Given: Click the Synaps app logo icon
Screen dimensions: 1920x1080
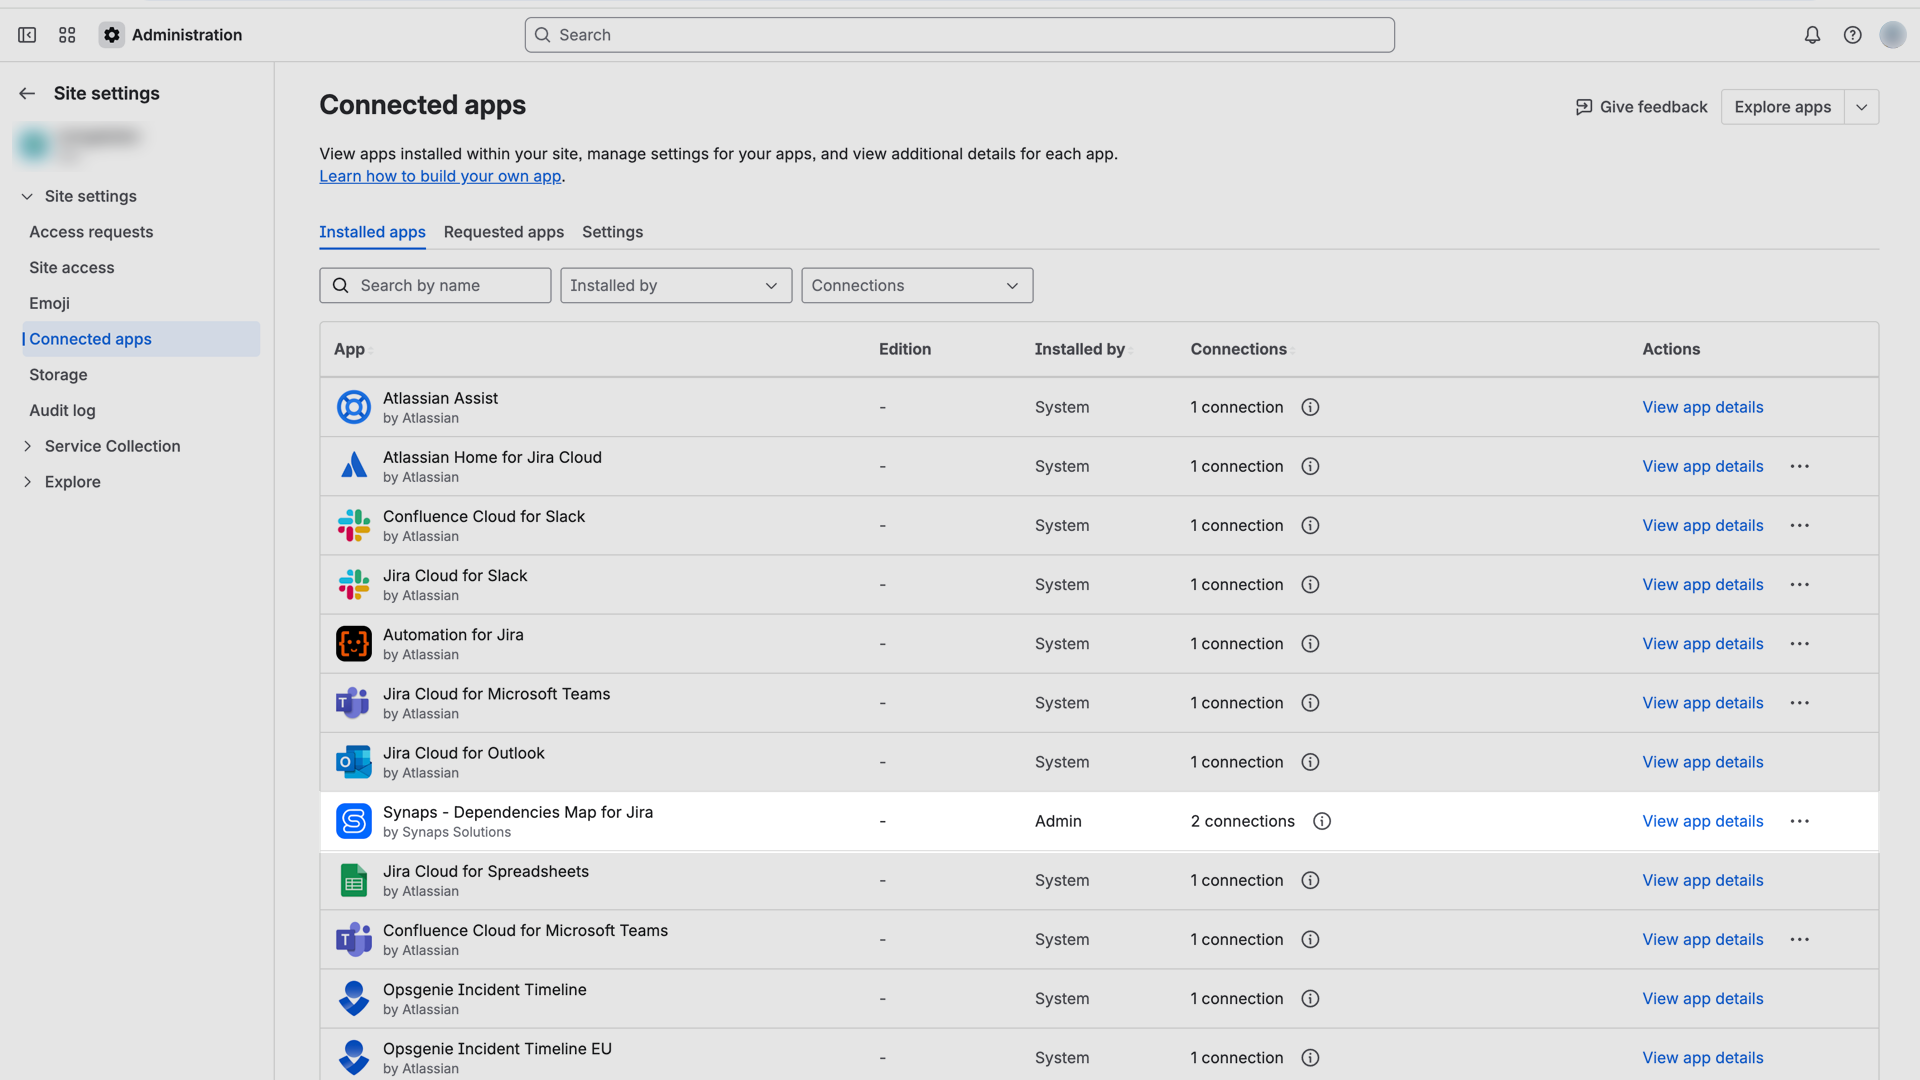Looking at the screenshot, I should coord(353,821).
